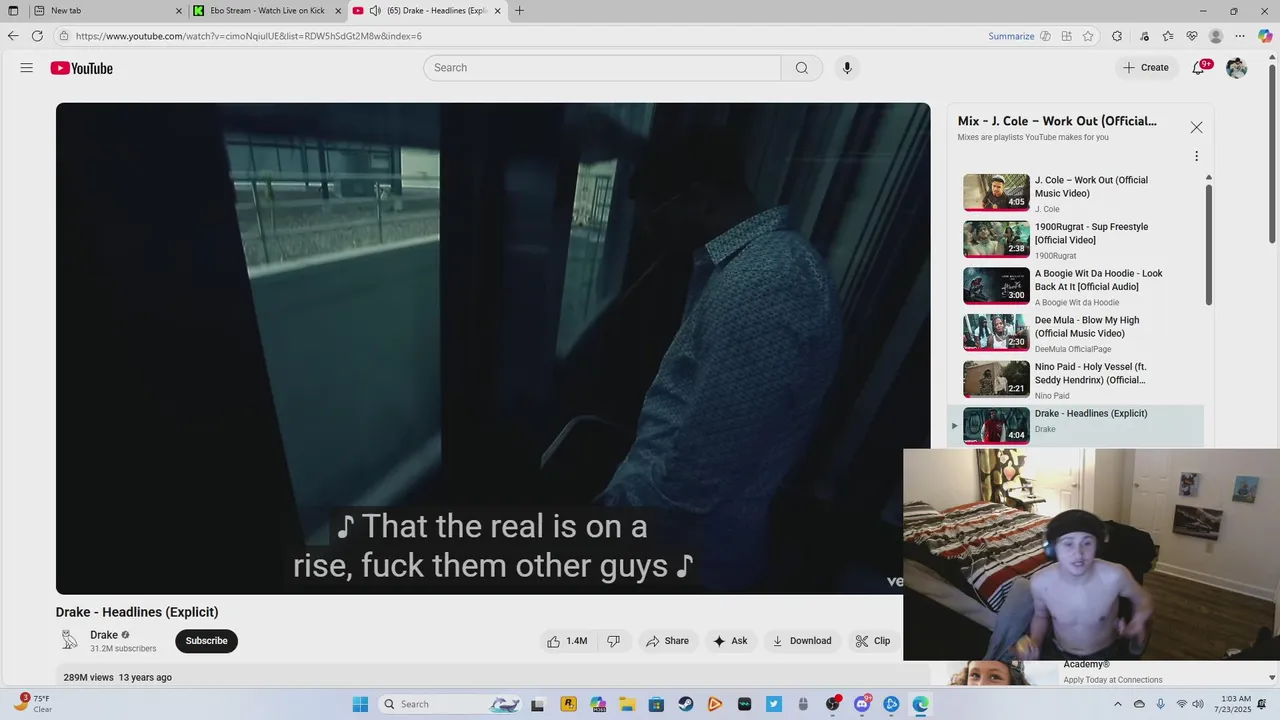Open Steam from the taskbar

[686, 704]
